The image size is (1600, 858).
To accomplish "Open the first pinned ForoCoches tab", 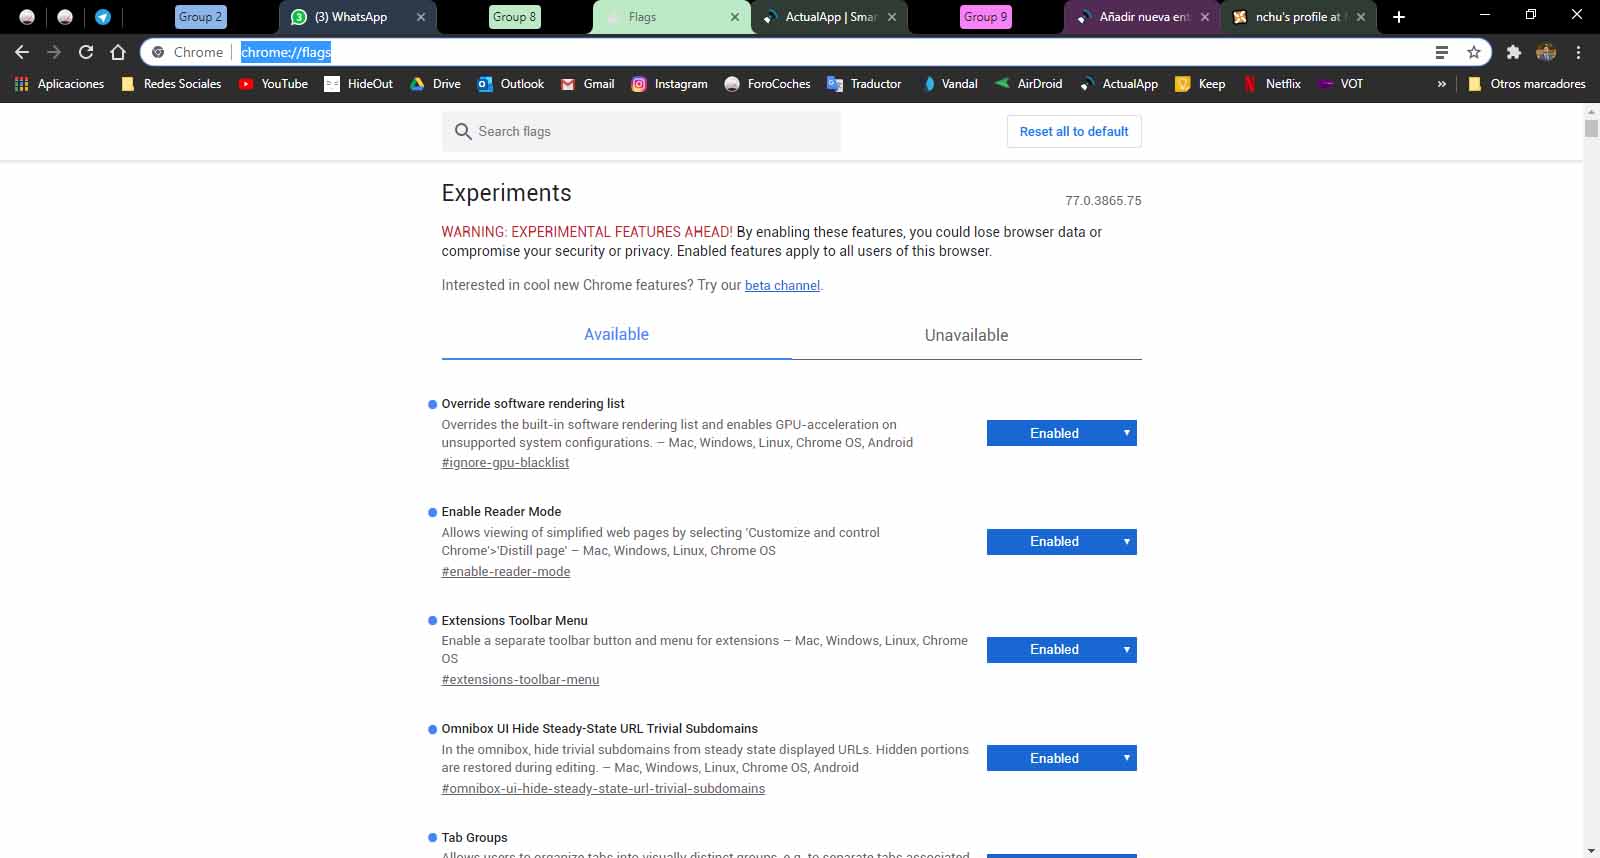I will pos(27,17).
